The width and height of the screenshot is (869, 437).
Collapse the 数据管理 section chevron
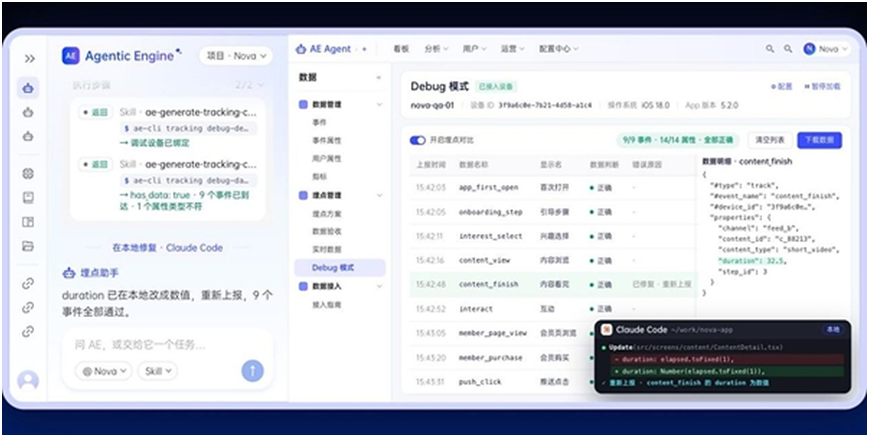pos(380,104)
